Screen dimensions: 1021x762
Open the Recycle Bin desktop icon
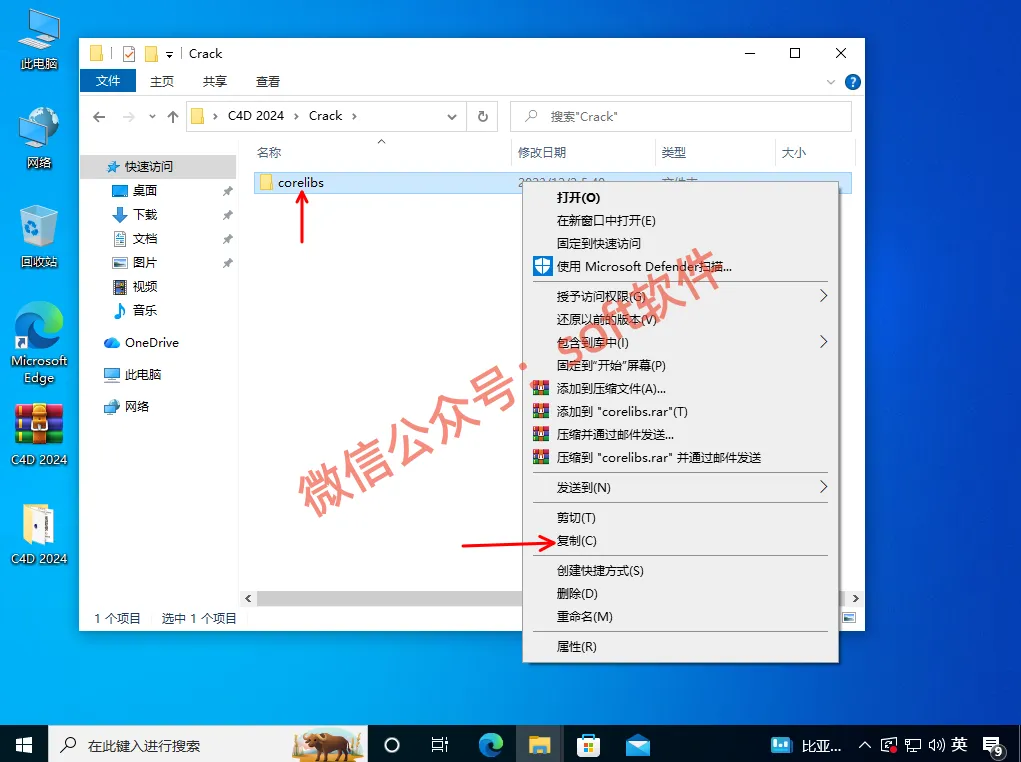pyautogui.click(x=38, y=237)
